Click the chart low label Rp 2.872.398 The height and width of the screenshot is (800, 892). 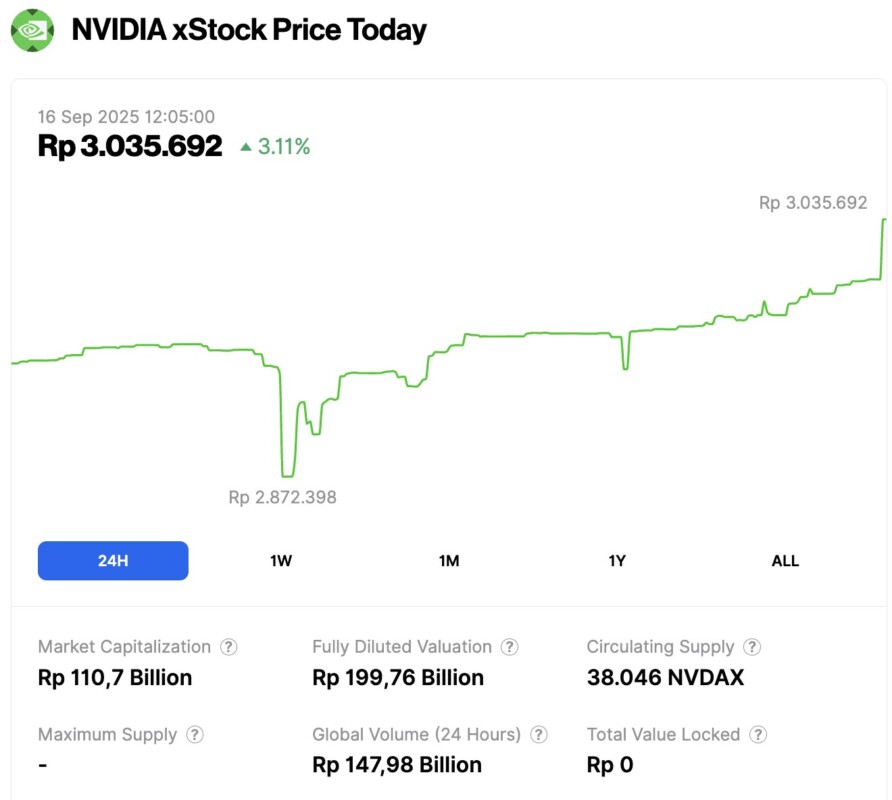pos(282,497)
